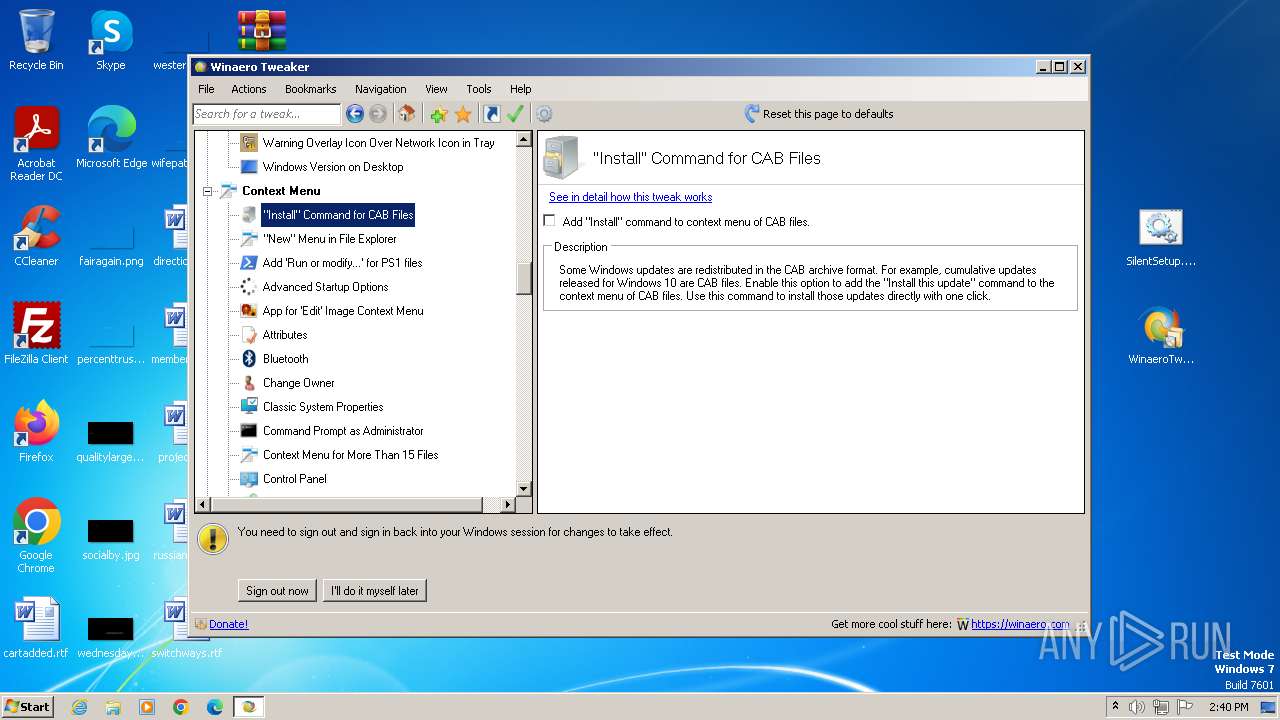Show hidden tray icons arrow

pyautogui.click(x=1115, y=707)
